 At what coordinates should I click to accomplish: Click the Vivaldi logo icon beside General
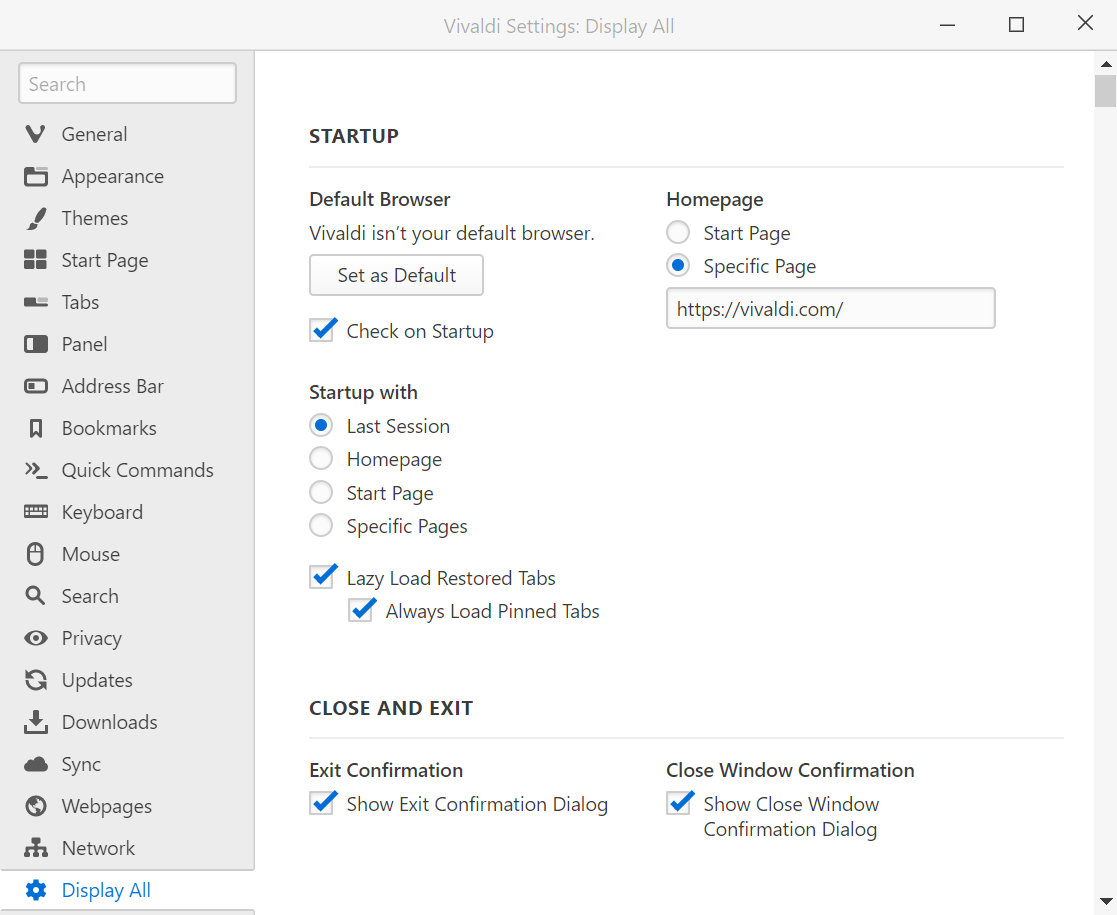coord(36,134)
